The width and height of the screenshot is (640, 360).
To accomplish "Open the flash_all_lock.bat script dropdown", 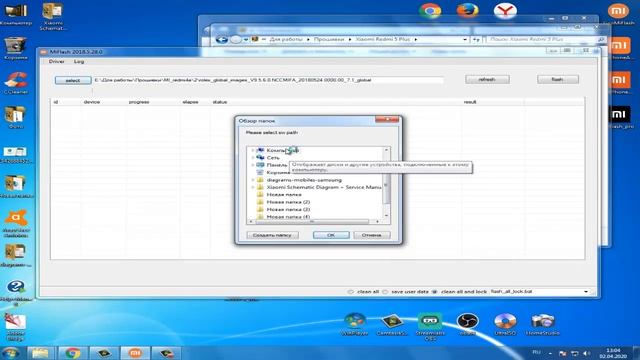I will pos(586,292).
